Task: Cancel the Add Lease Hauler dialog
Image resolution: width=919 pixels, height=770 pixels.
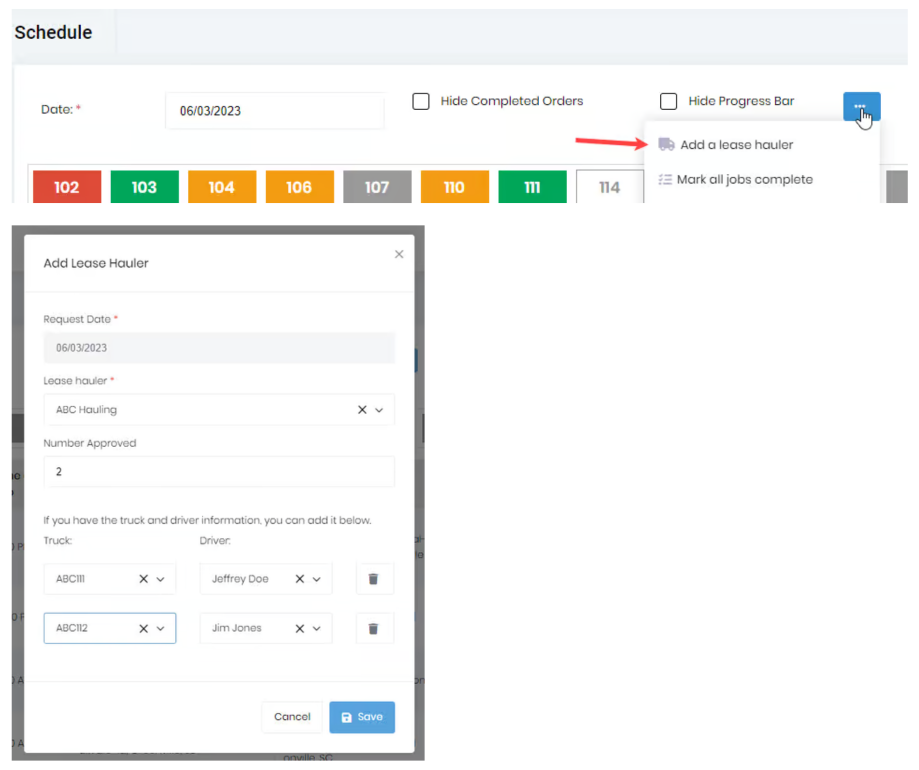Action: pyautogui.click(x=292, y=717)
